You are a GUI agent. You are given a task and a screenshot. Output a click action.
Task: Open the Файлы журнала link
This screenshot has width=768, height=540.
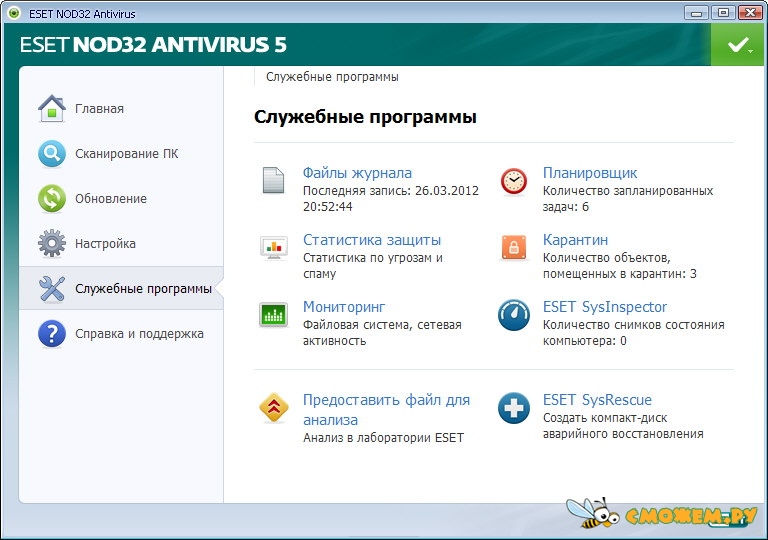pos(357,173)
